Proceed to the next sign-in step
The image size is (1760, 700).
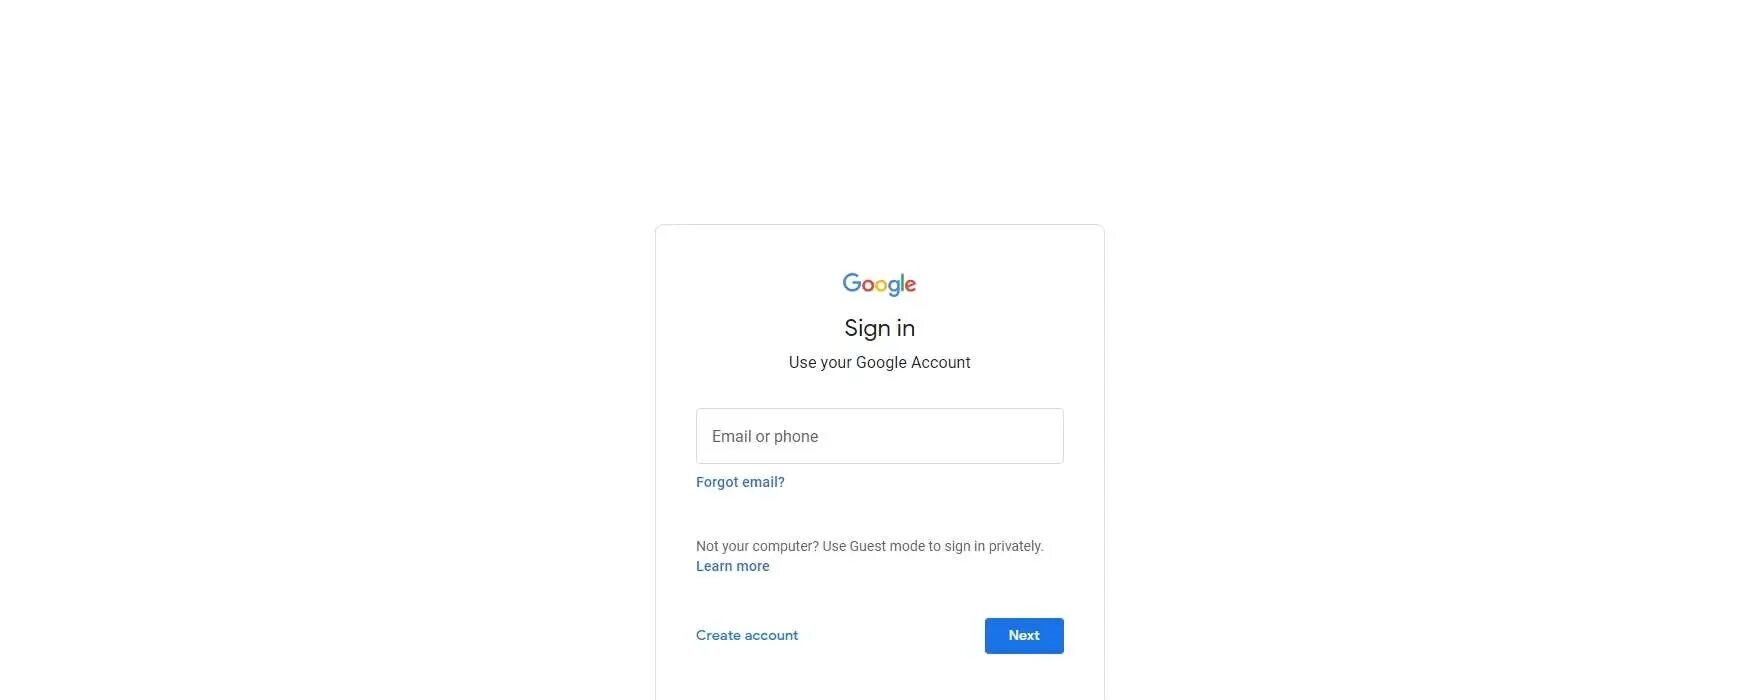point(1024,636)
